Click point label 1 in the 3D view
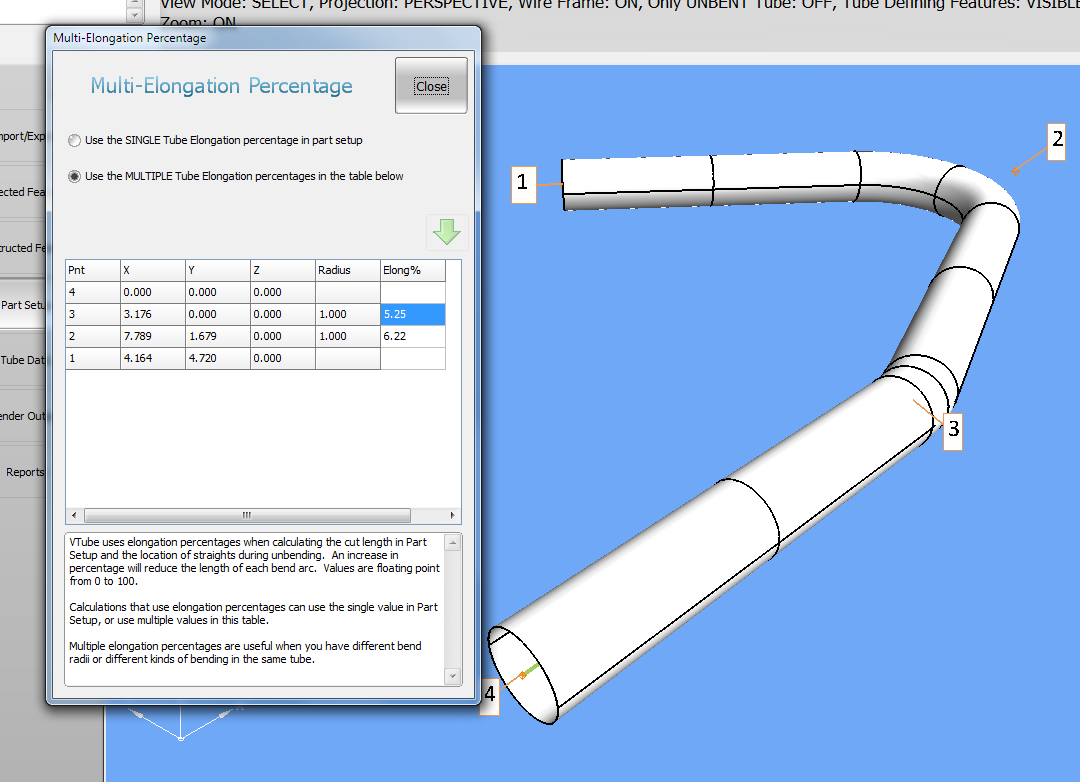 point(522,183)
